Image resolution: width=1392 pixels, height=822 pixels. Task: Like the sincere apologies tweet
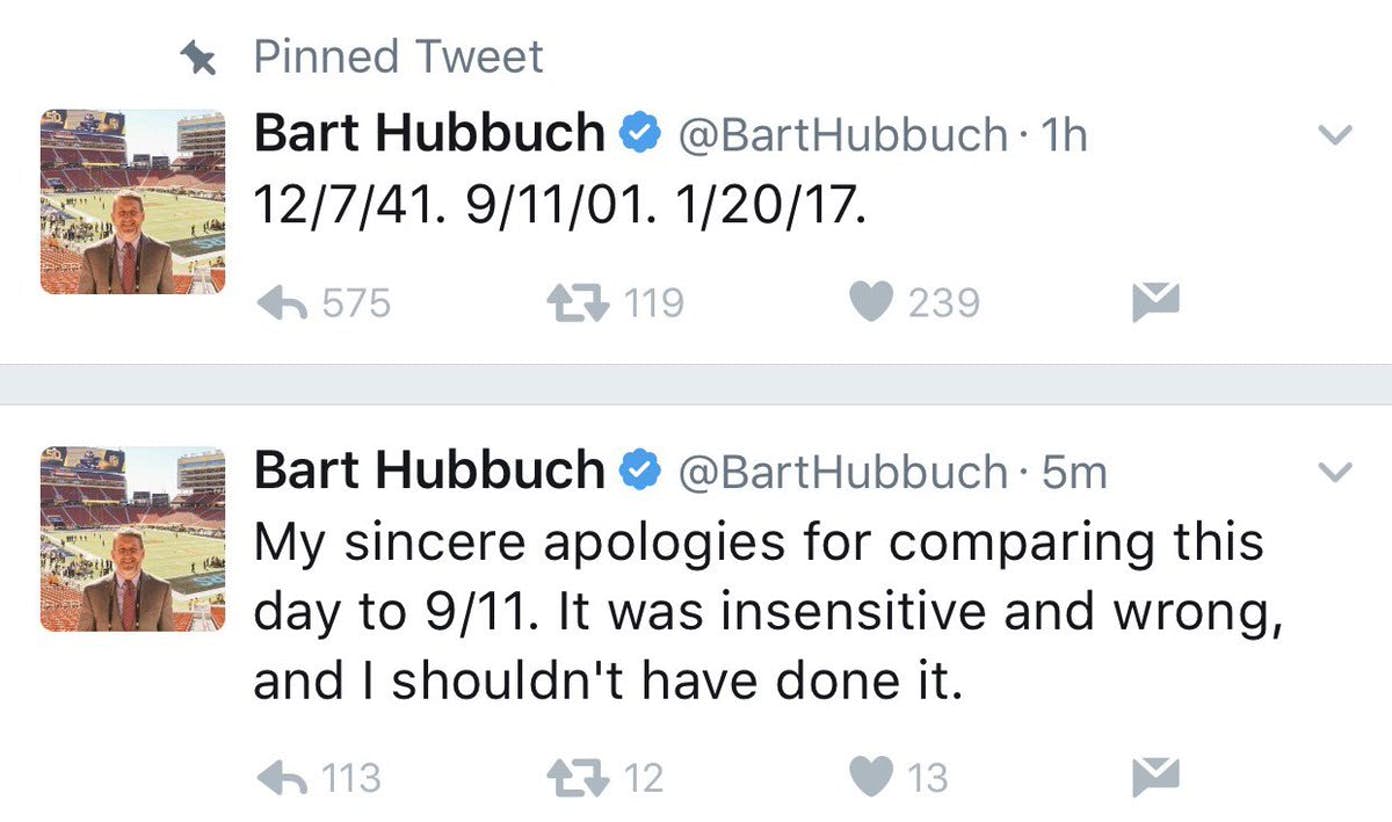[x=870, y=778]
